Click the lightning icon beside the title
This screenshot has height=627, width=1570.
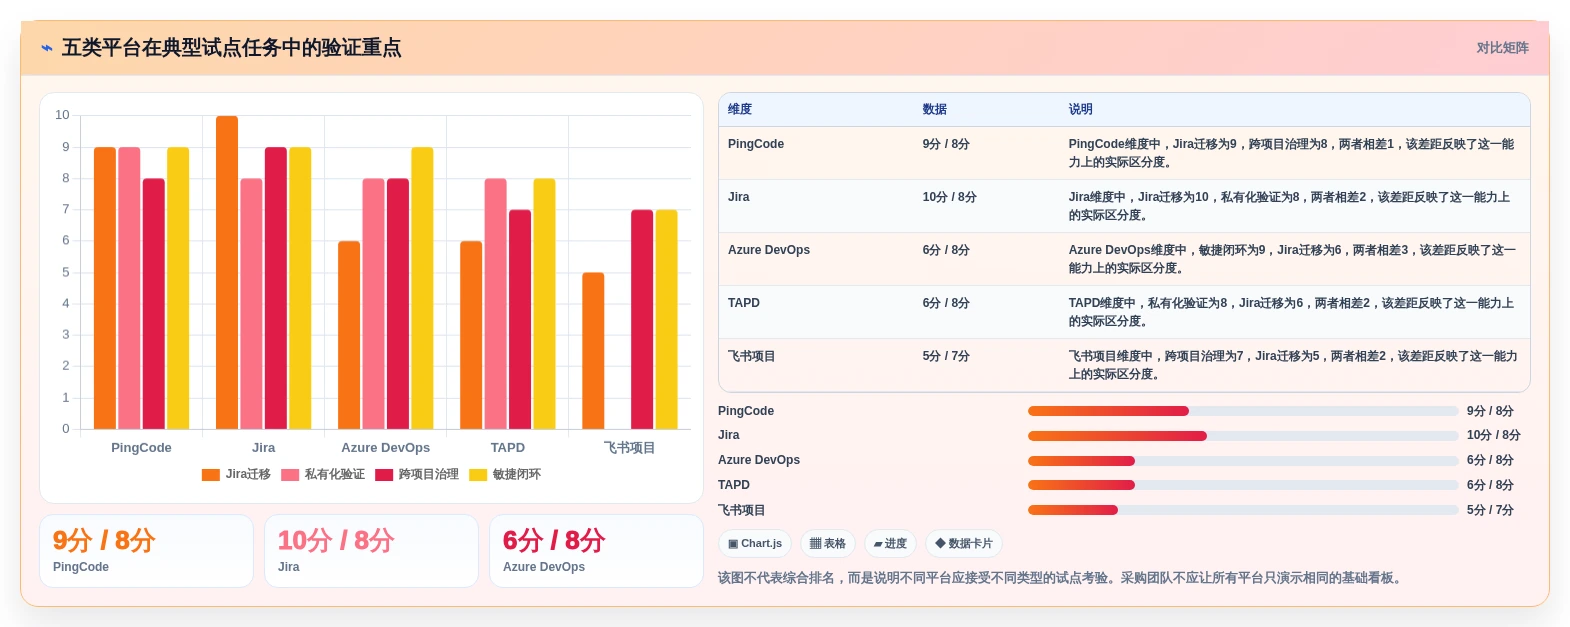click(x=47, y=48)
